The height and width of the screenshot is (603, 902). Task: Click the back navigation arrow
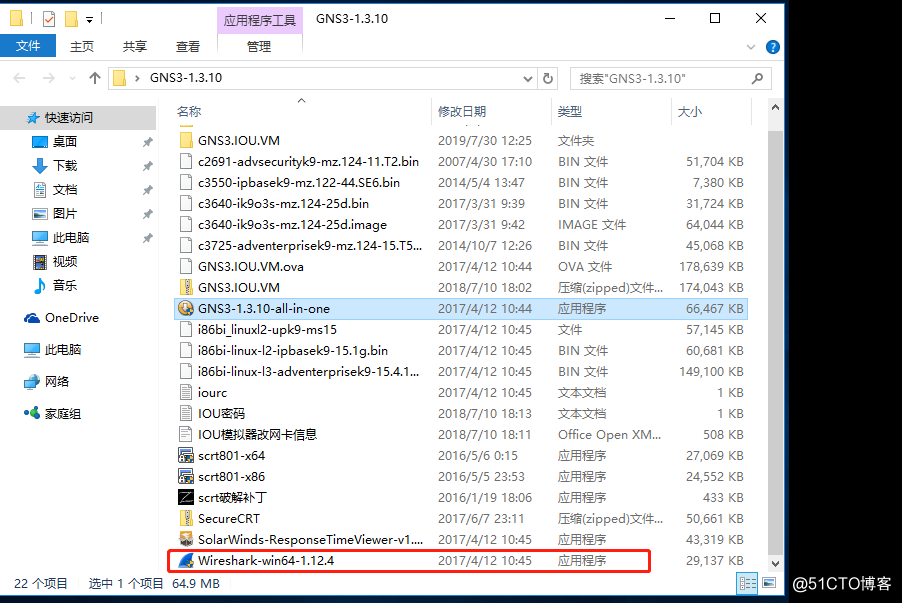19,78
